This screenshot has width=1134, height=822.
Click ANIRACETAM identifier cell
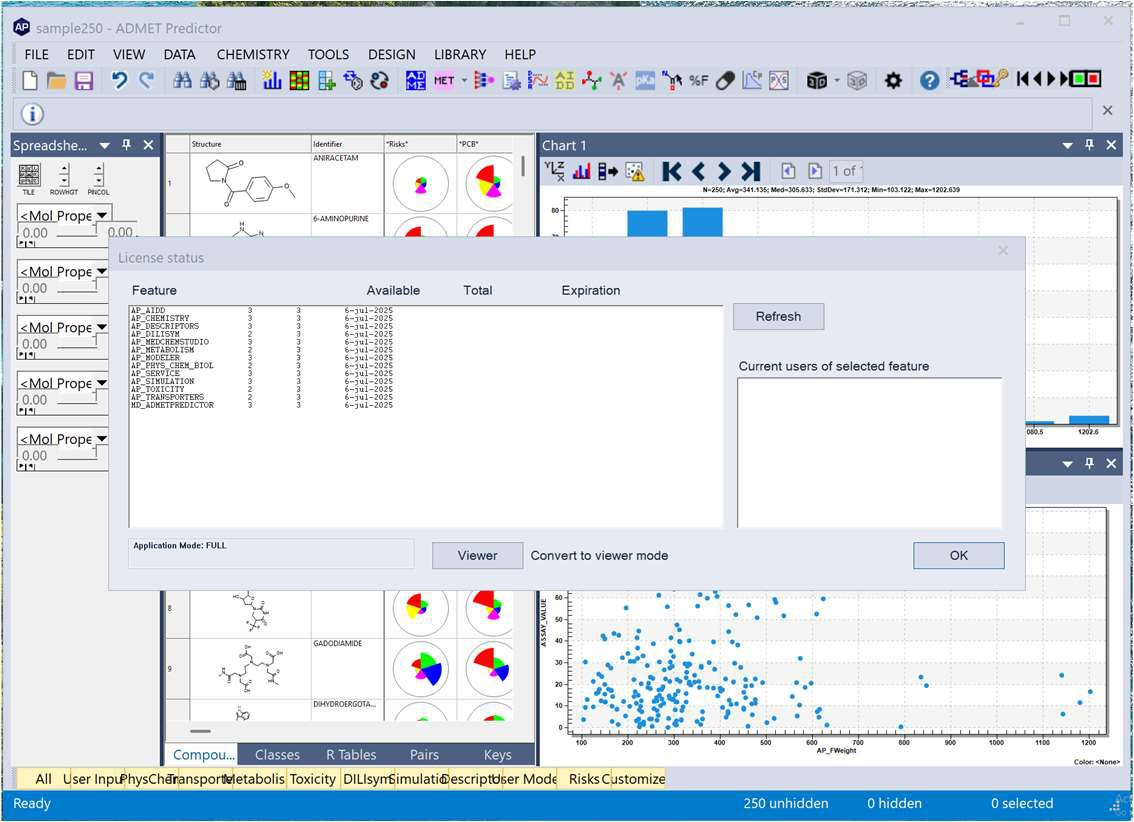(x=347, y=183)
